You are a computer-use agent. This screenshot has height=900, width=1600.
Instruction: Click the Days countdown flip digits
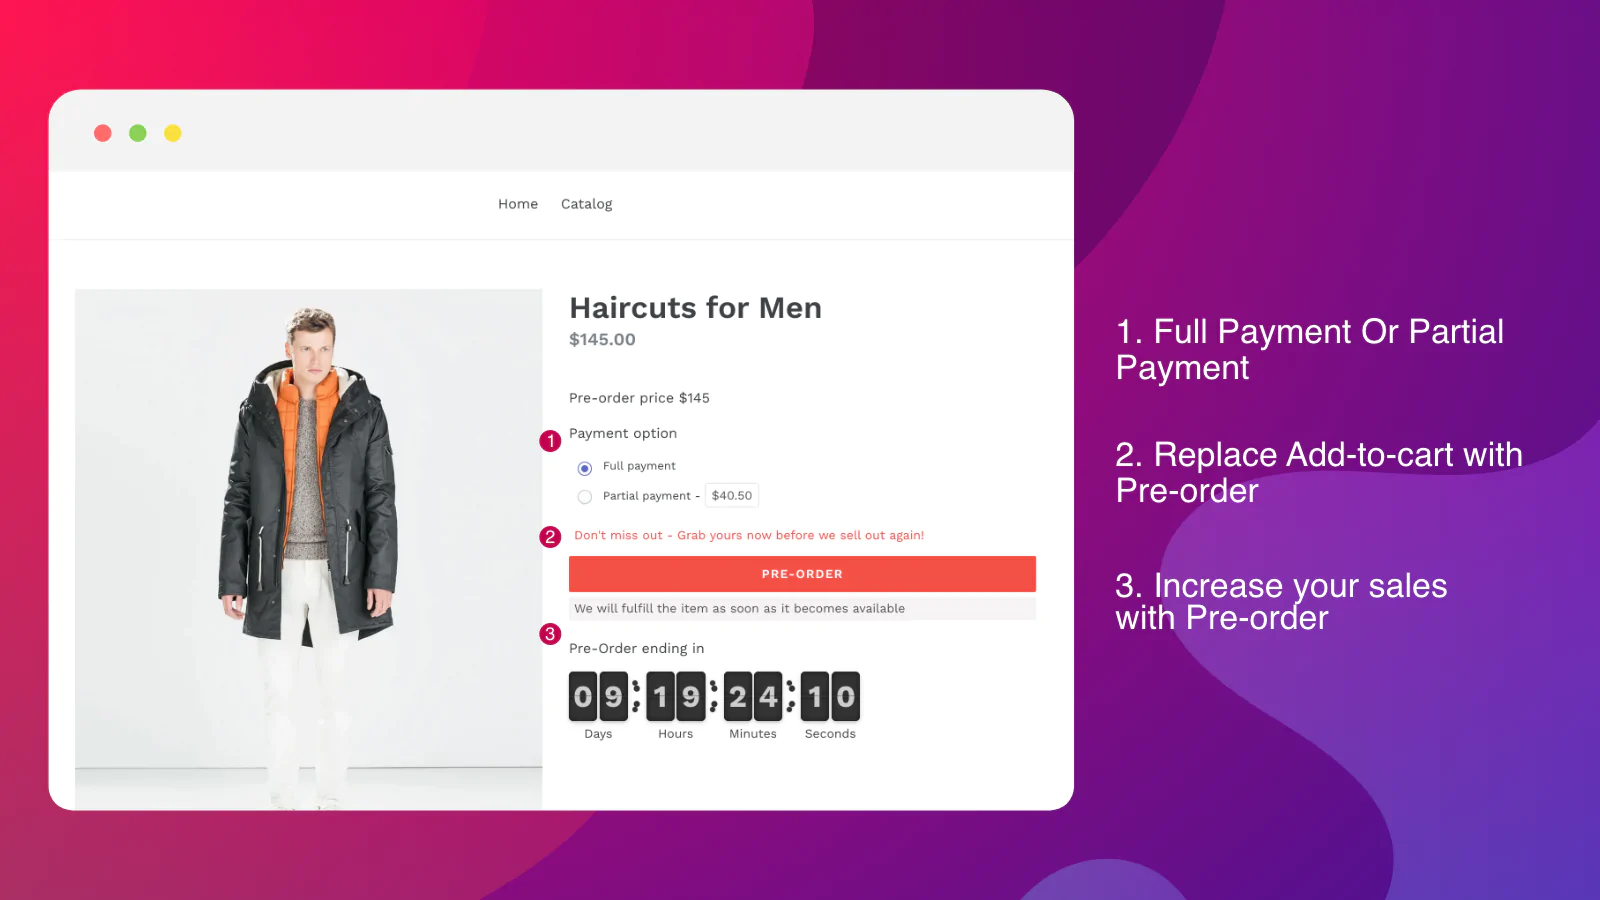coord(598,696)
